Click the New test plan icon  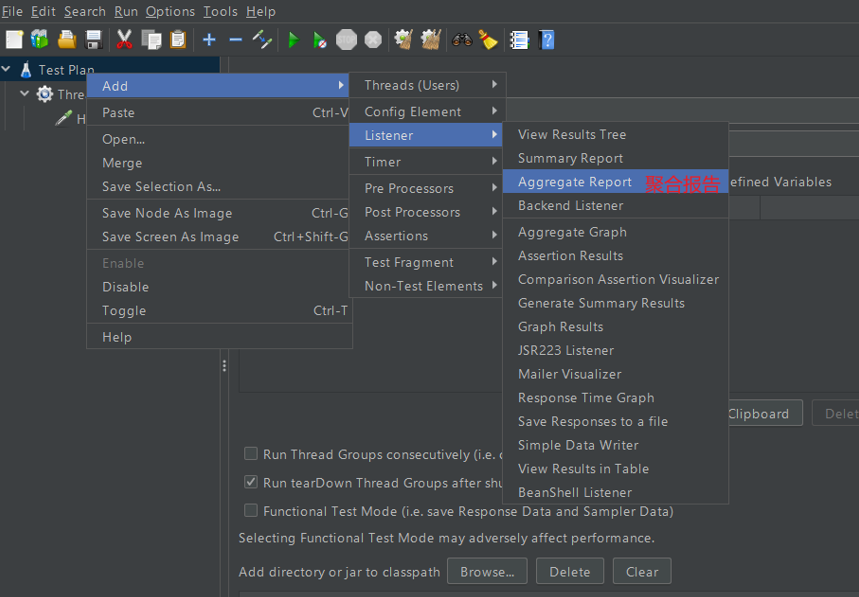pos(14,40)
